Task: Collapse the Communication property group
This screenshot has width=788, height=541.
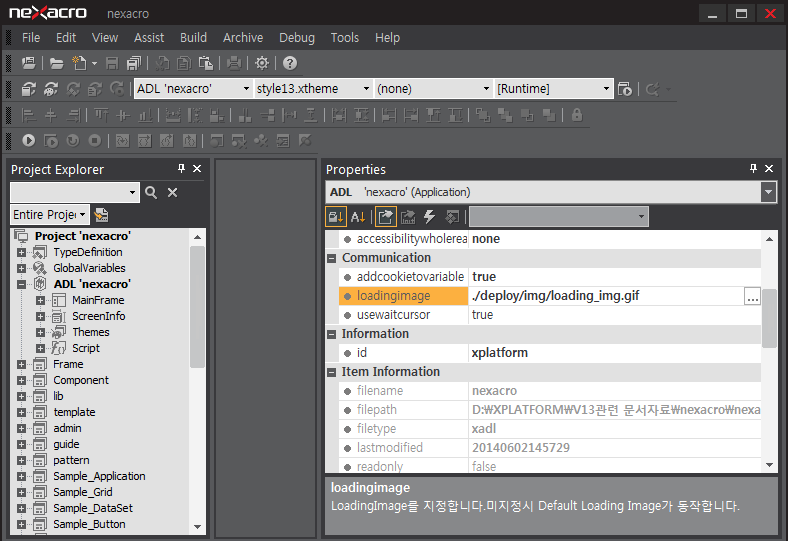Action: point(331,258)
